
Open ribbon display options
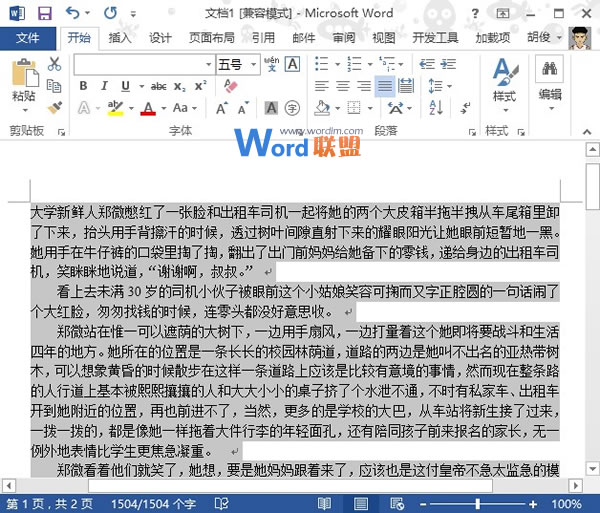(502, 14)
